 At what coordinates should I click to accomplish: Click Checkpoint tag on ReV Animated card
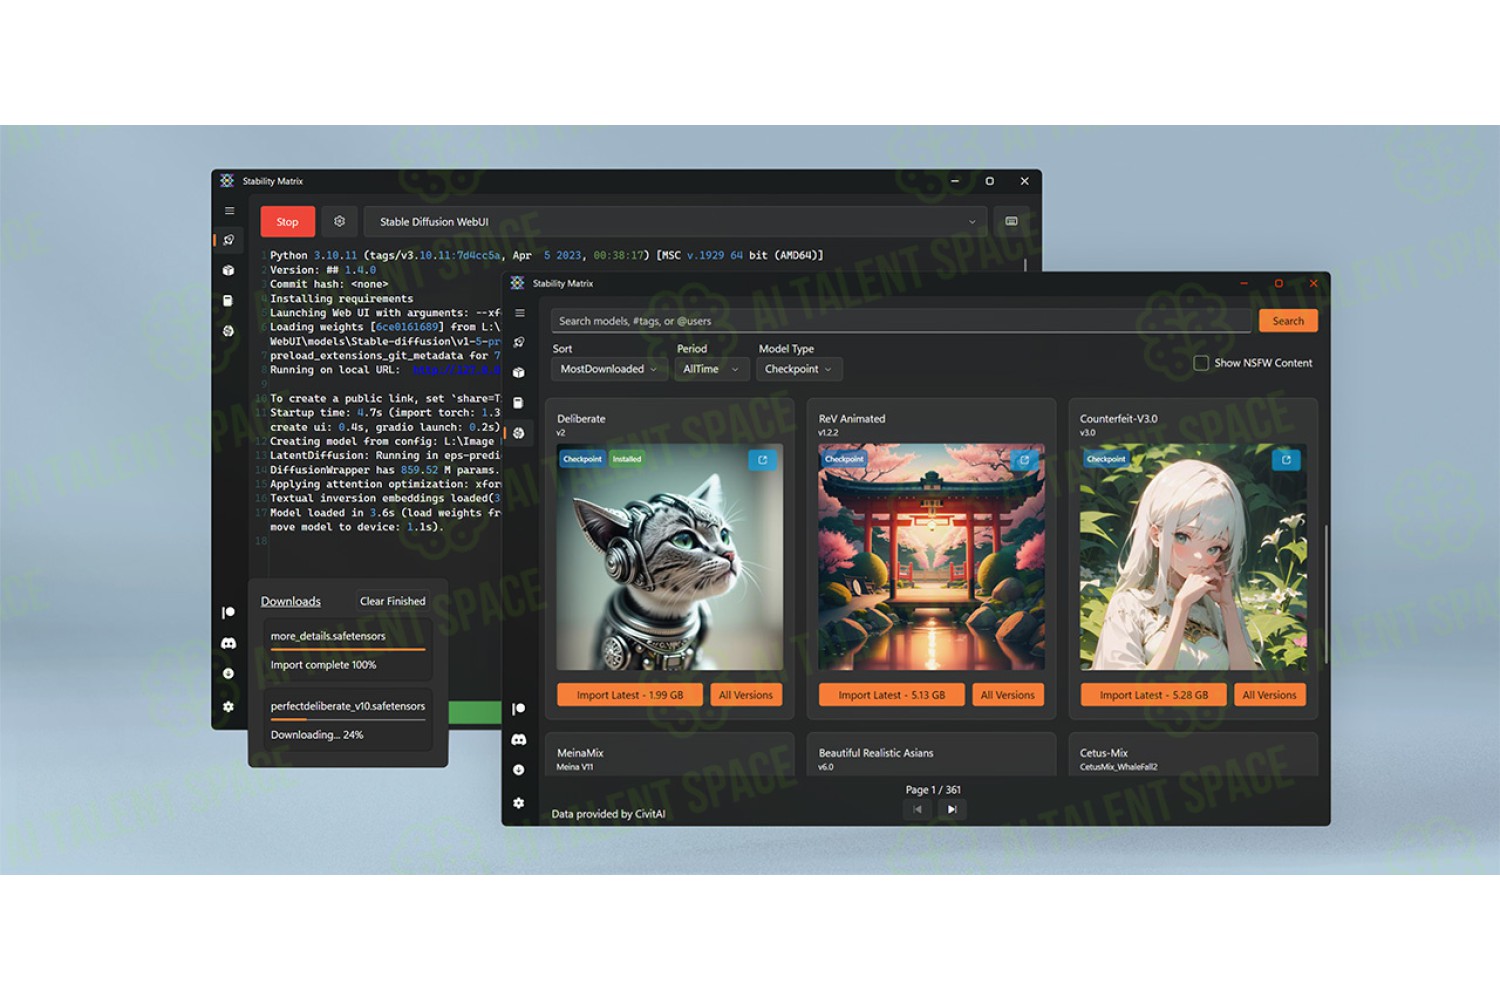844,459
